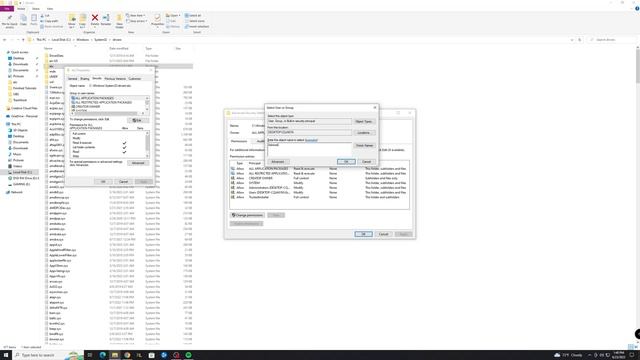Open the Easy access dropdown
Image resolution: width=640 pixels, height=360 pixels.
point(136,21)
